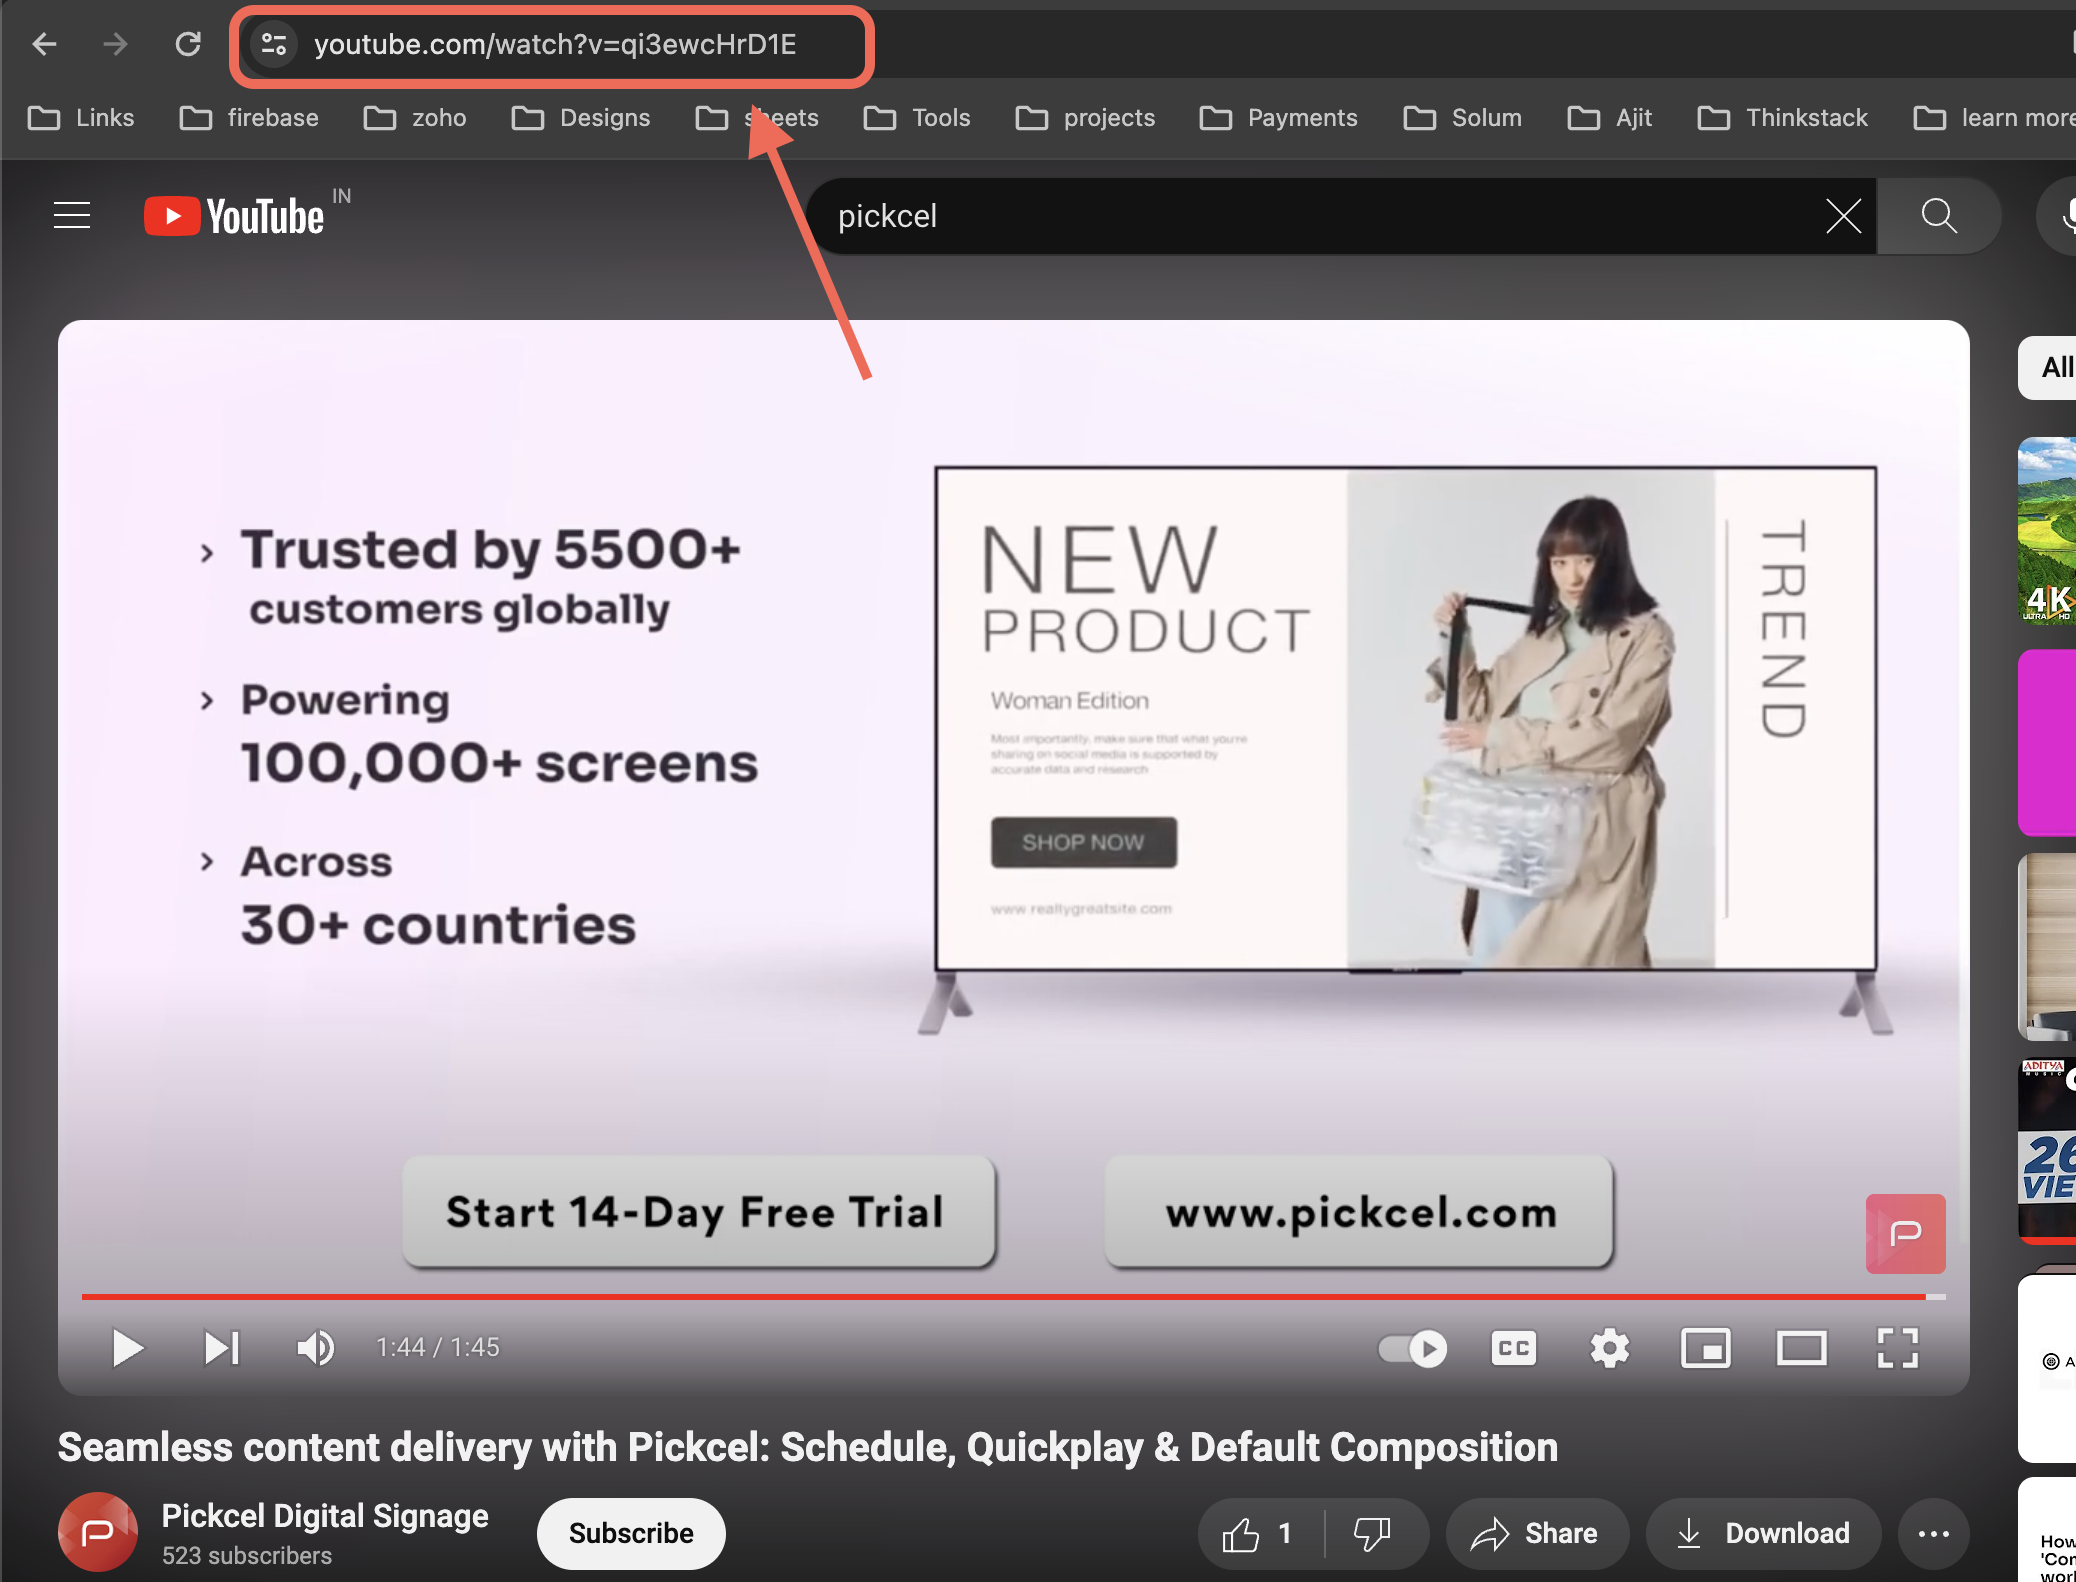
Task: Toggle Autoplay off
Action: [1411, 1348]
